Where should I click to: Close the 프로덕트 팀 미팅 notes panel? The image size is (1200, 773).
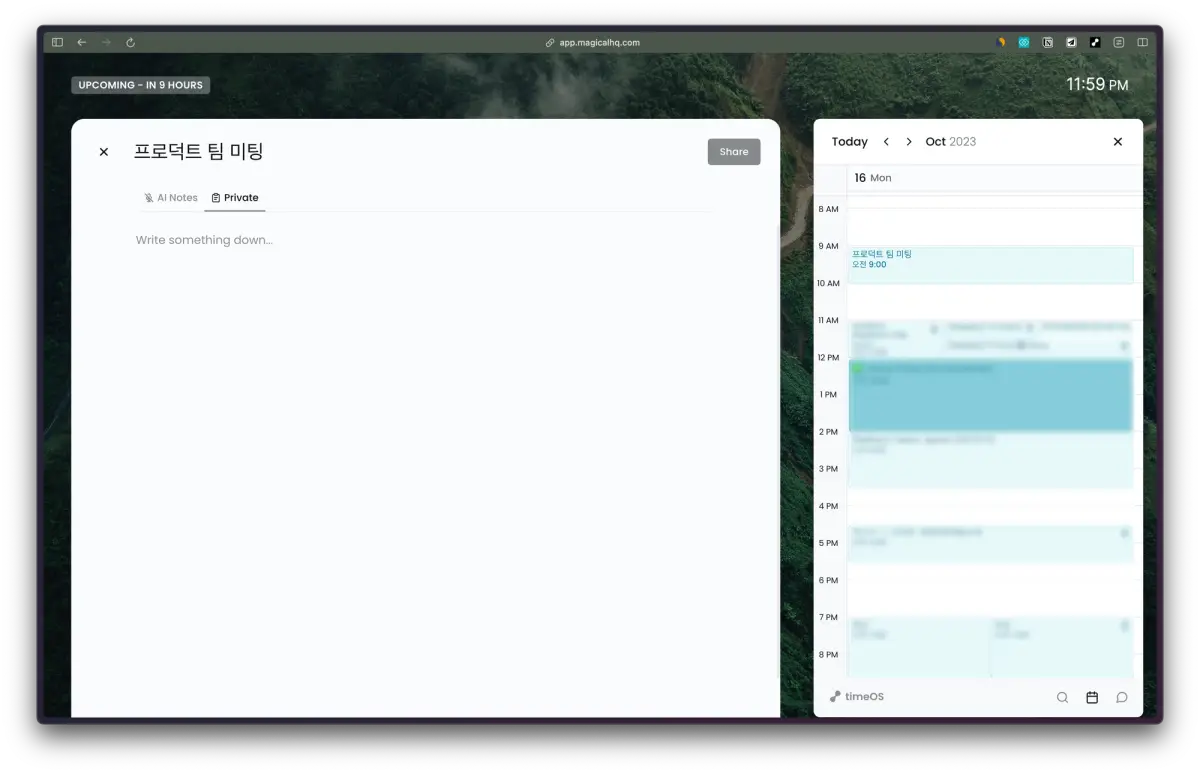[x=103, y=152]
